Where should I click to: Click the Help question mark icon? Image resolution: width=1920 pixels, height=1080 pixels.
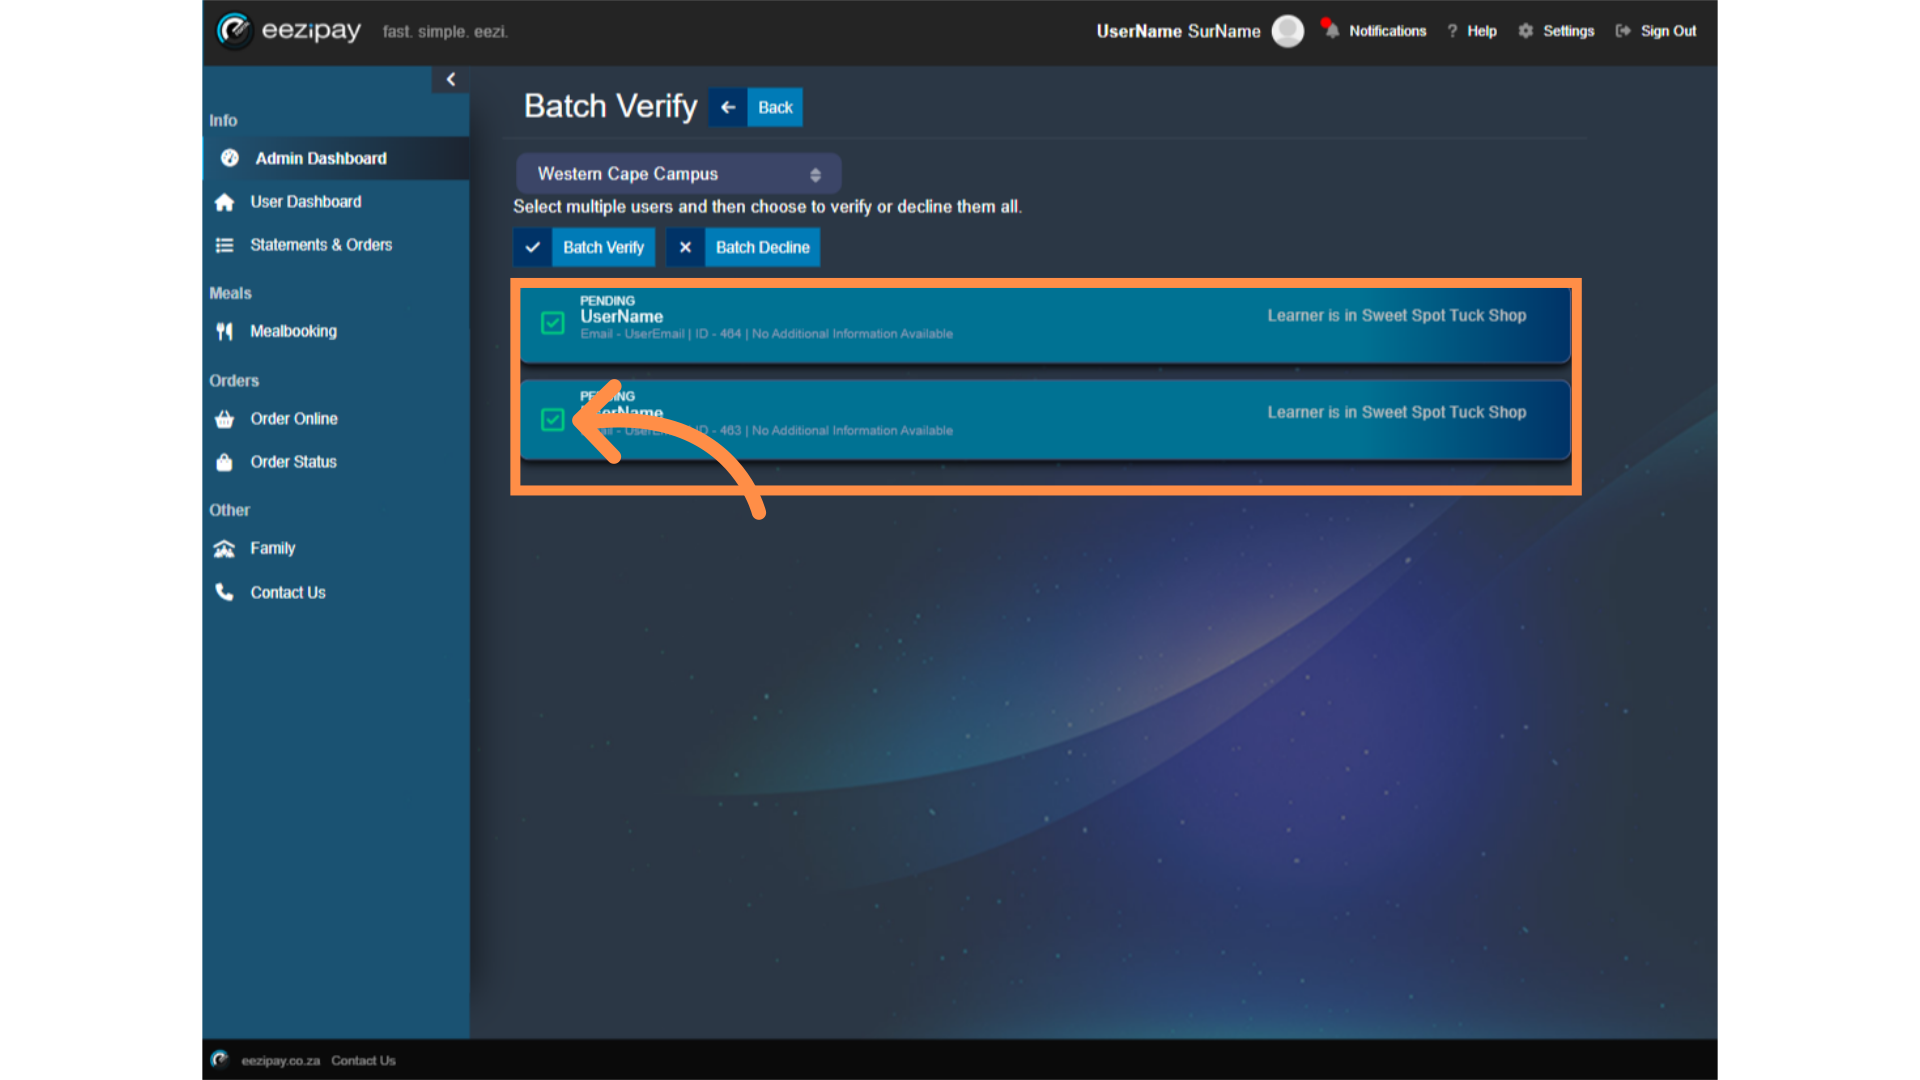[1452, 31]
